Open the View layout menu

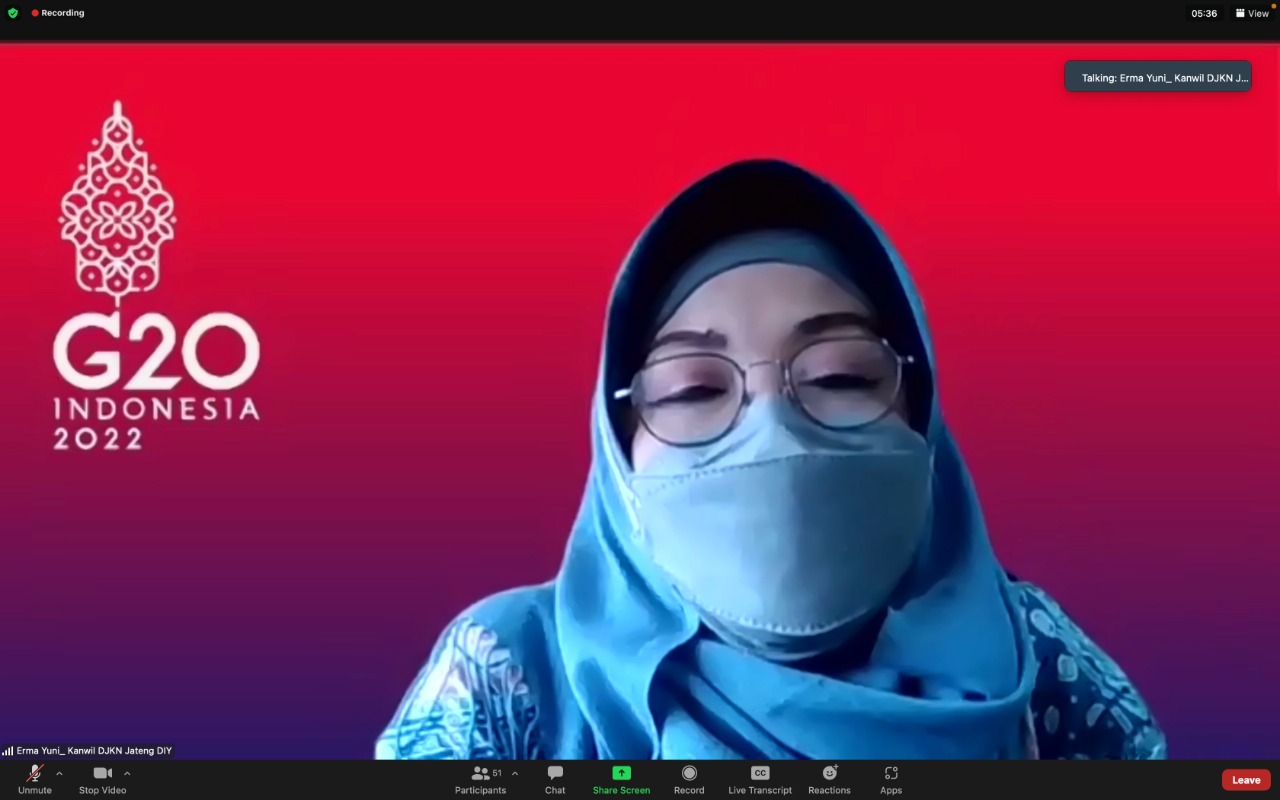(x=1252, y=13)
